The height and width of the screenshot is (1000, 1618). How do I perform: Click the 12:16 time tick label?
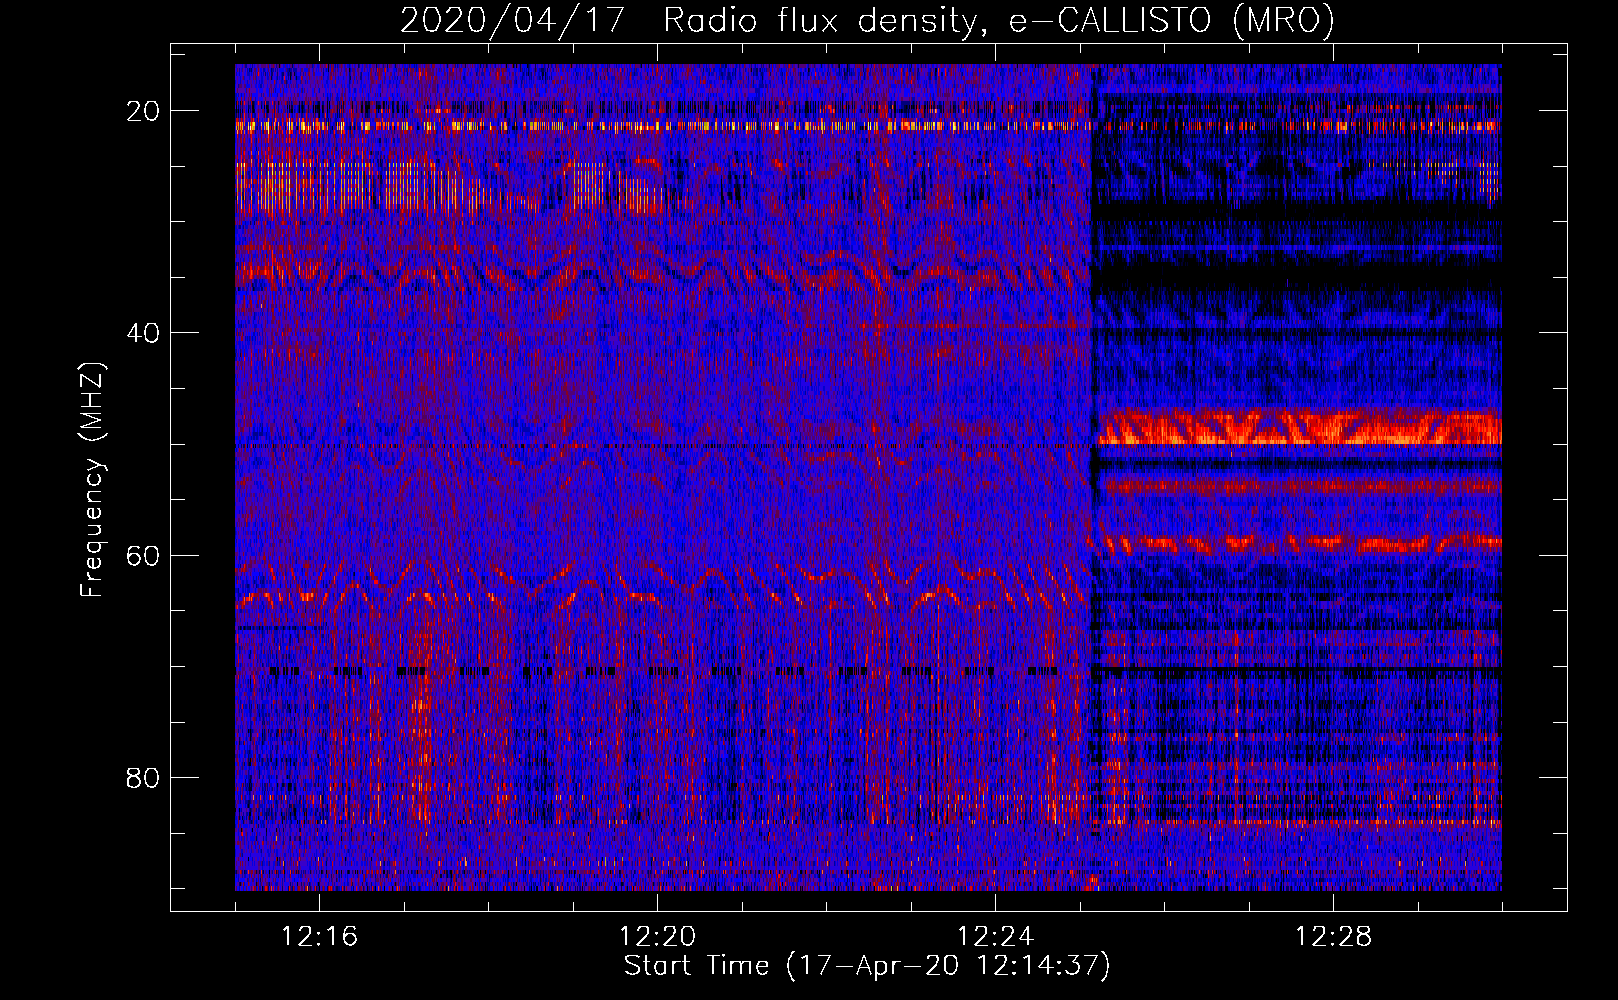(320, 937)
